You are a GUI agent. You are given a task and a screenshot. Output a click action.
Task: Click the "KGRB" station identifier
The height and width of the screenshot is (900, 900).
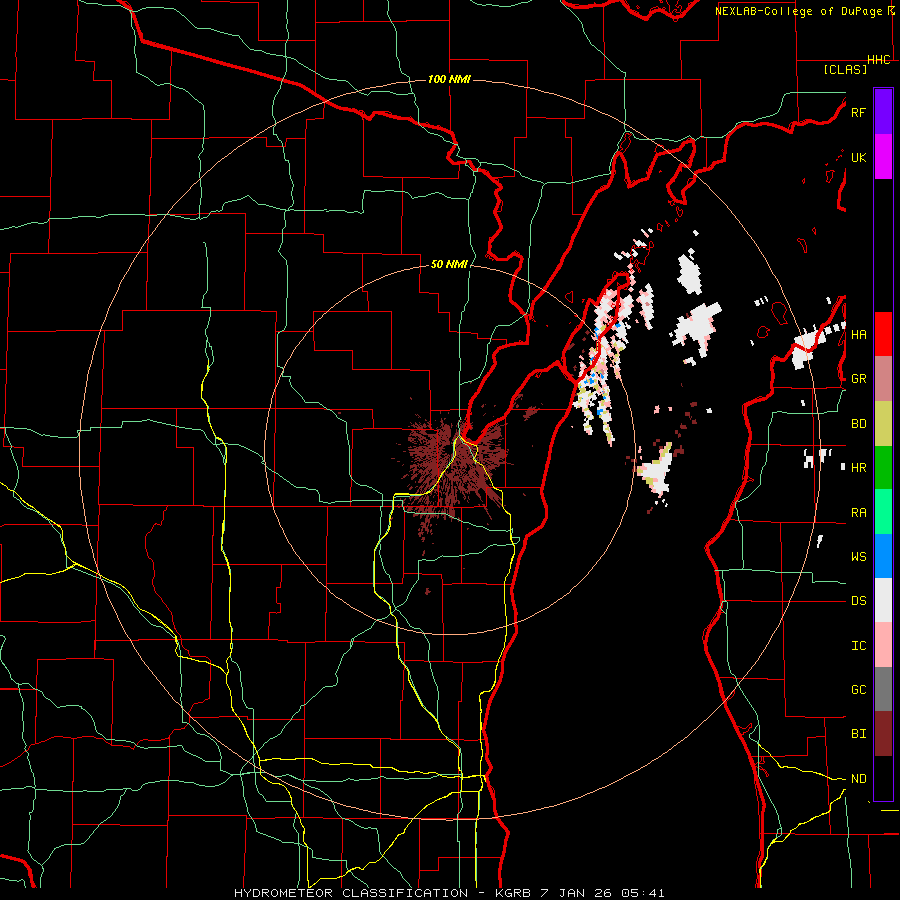click(x=514, y=893)
